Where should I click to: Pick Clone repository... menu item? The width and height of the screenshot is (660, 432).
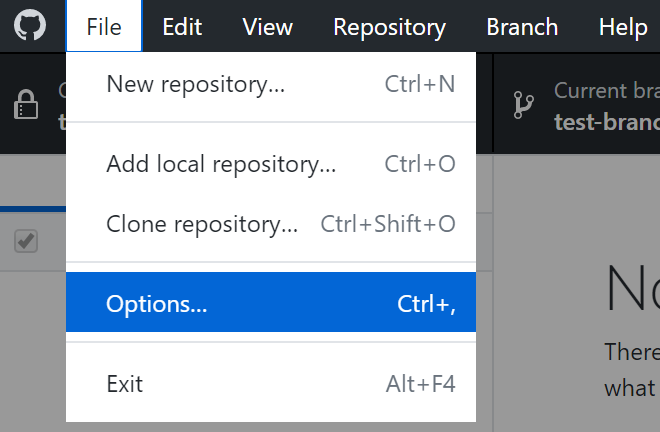(202, 224)
